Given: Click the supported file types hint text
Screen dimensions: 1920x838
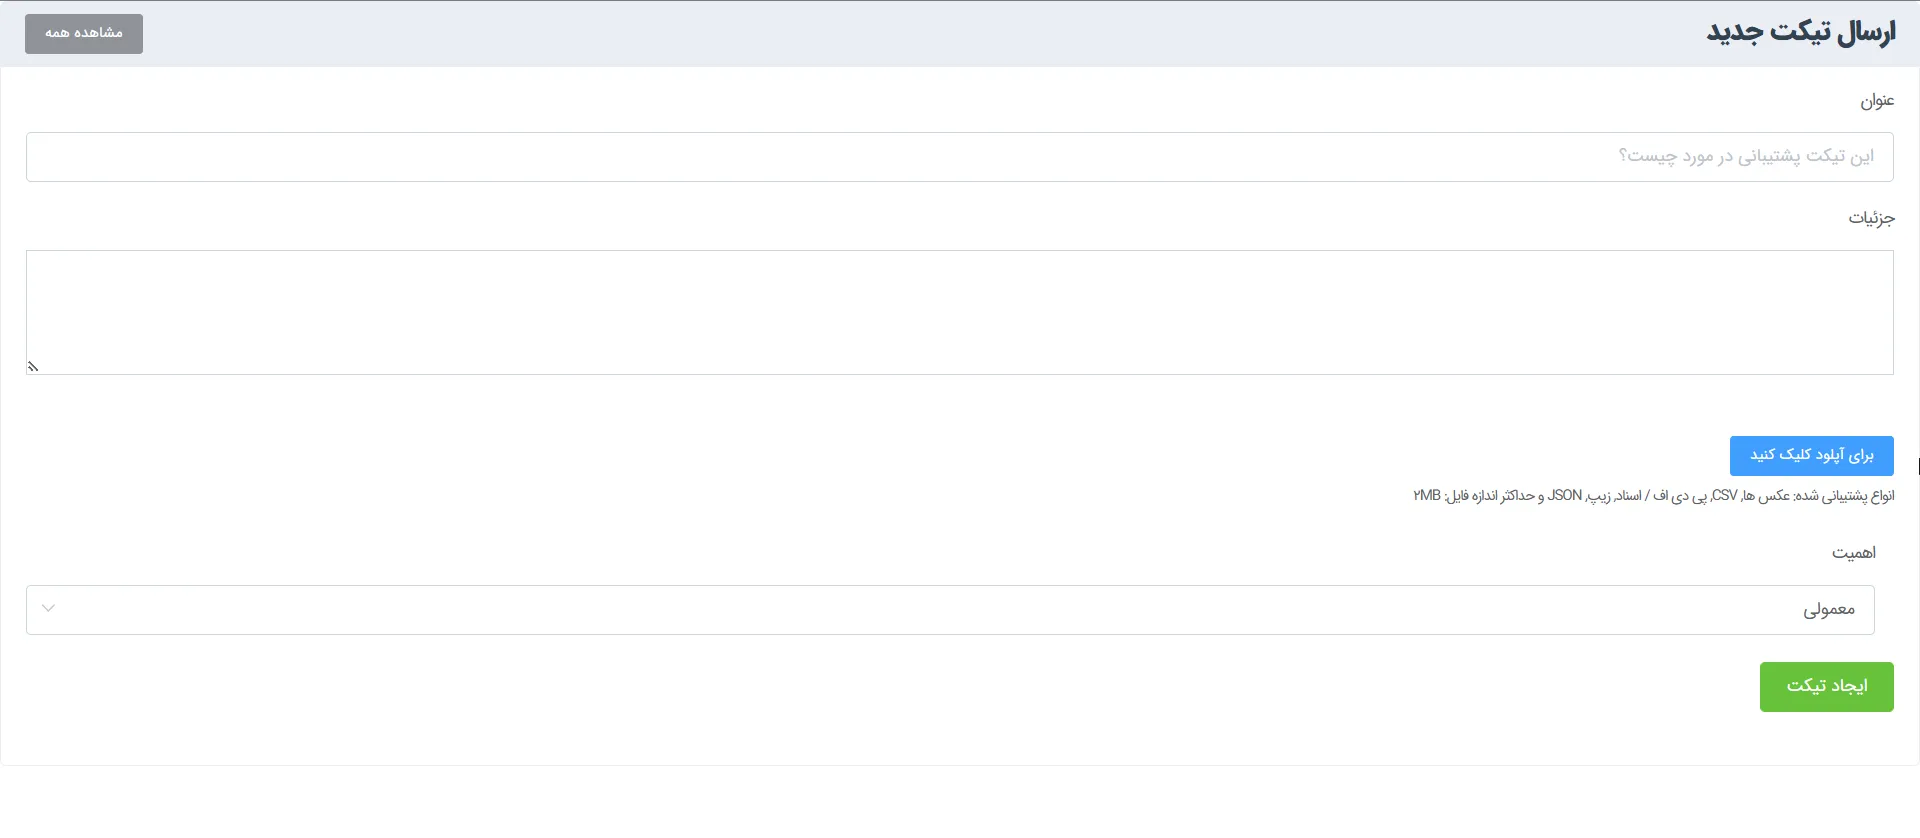Looking at the screenshot, I should 1654,496.
